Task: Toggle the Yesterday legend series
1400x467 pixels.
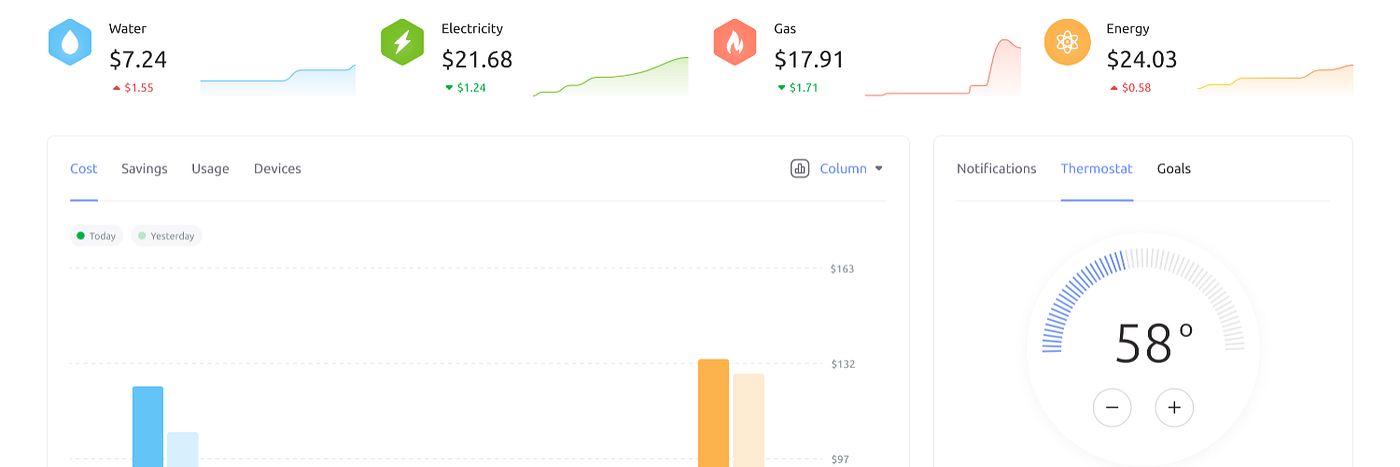Action: click(x=166, y=236)
